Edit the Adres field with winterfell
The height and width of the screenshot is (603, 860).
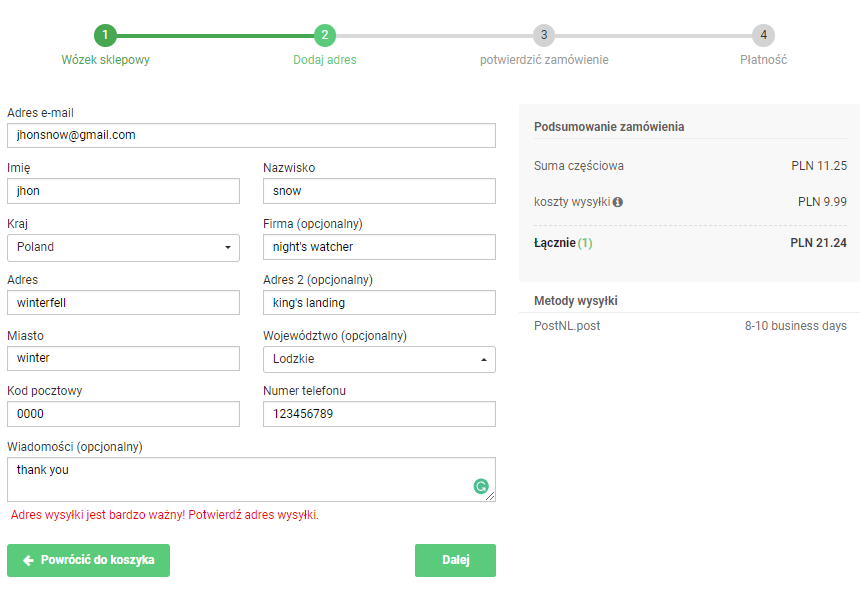click(x=123, y=303)
